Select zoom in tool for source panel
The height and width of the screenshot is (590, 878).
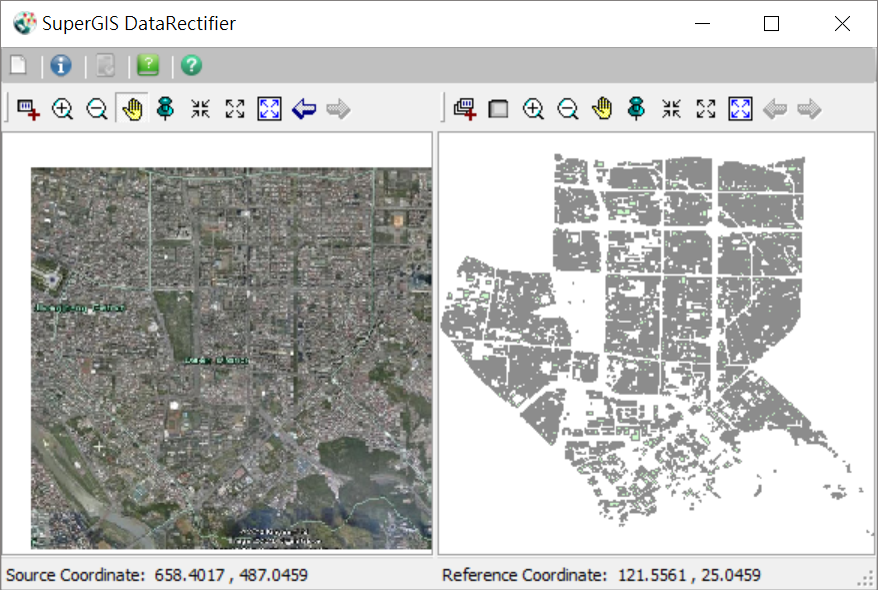[x=62, y=109]
